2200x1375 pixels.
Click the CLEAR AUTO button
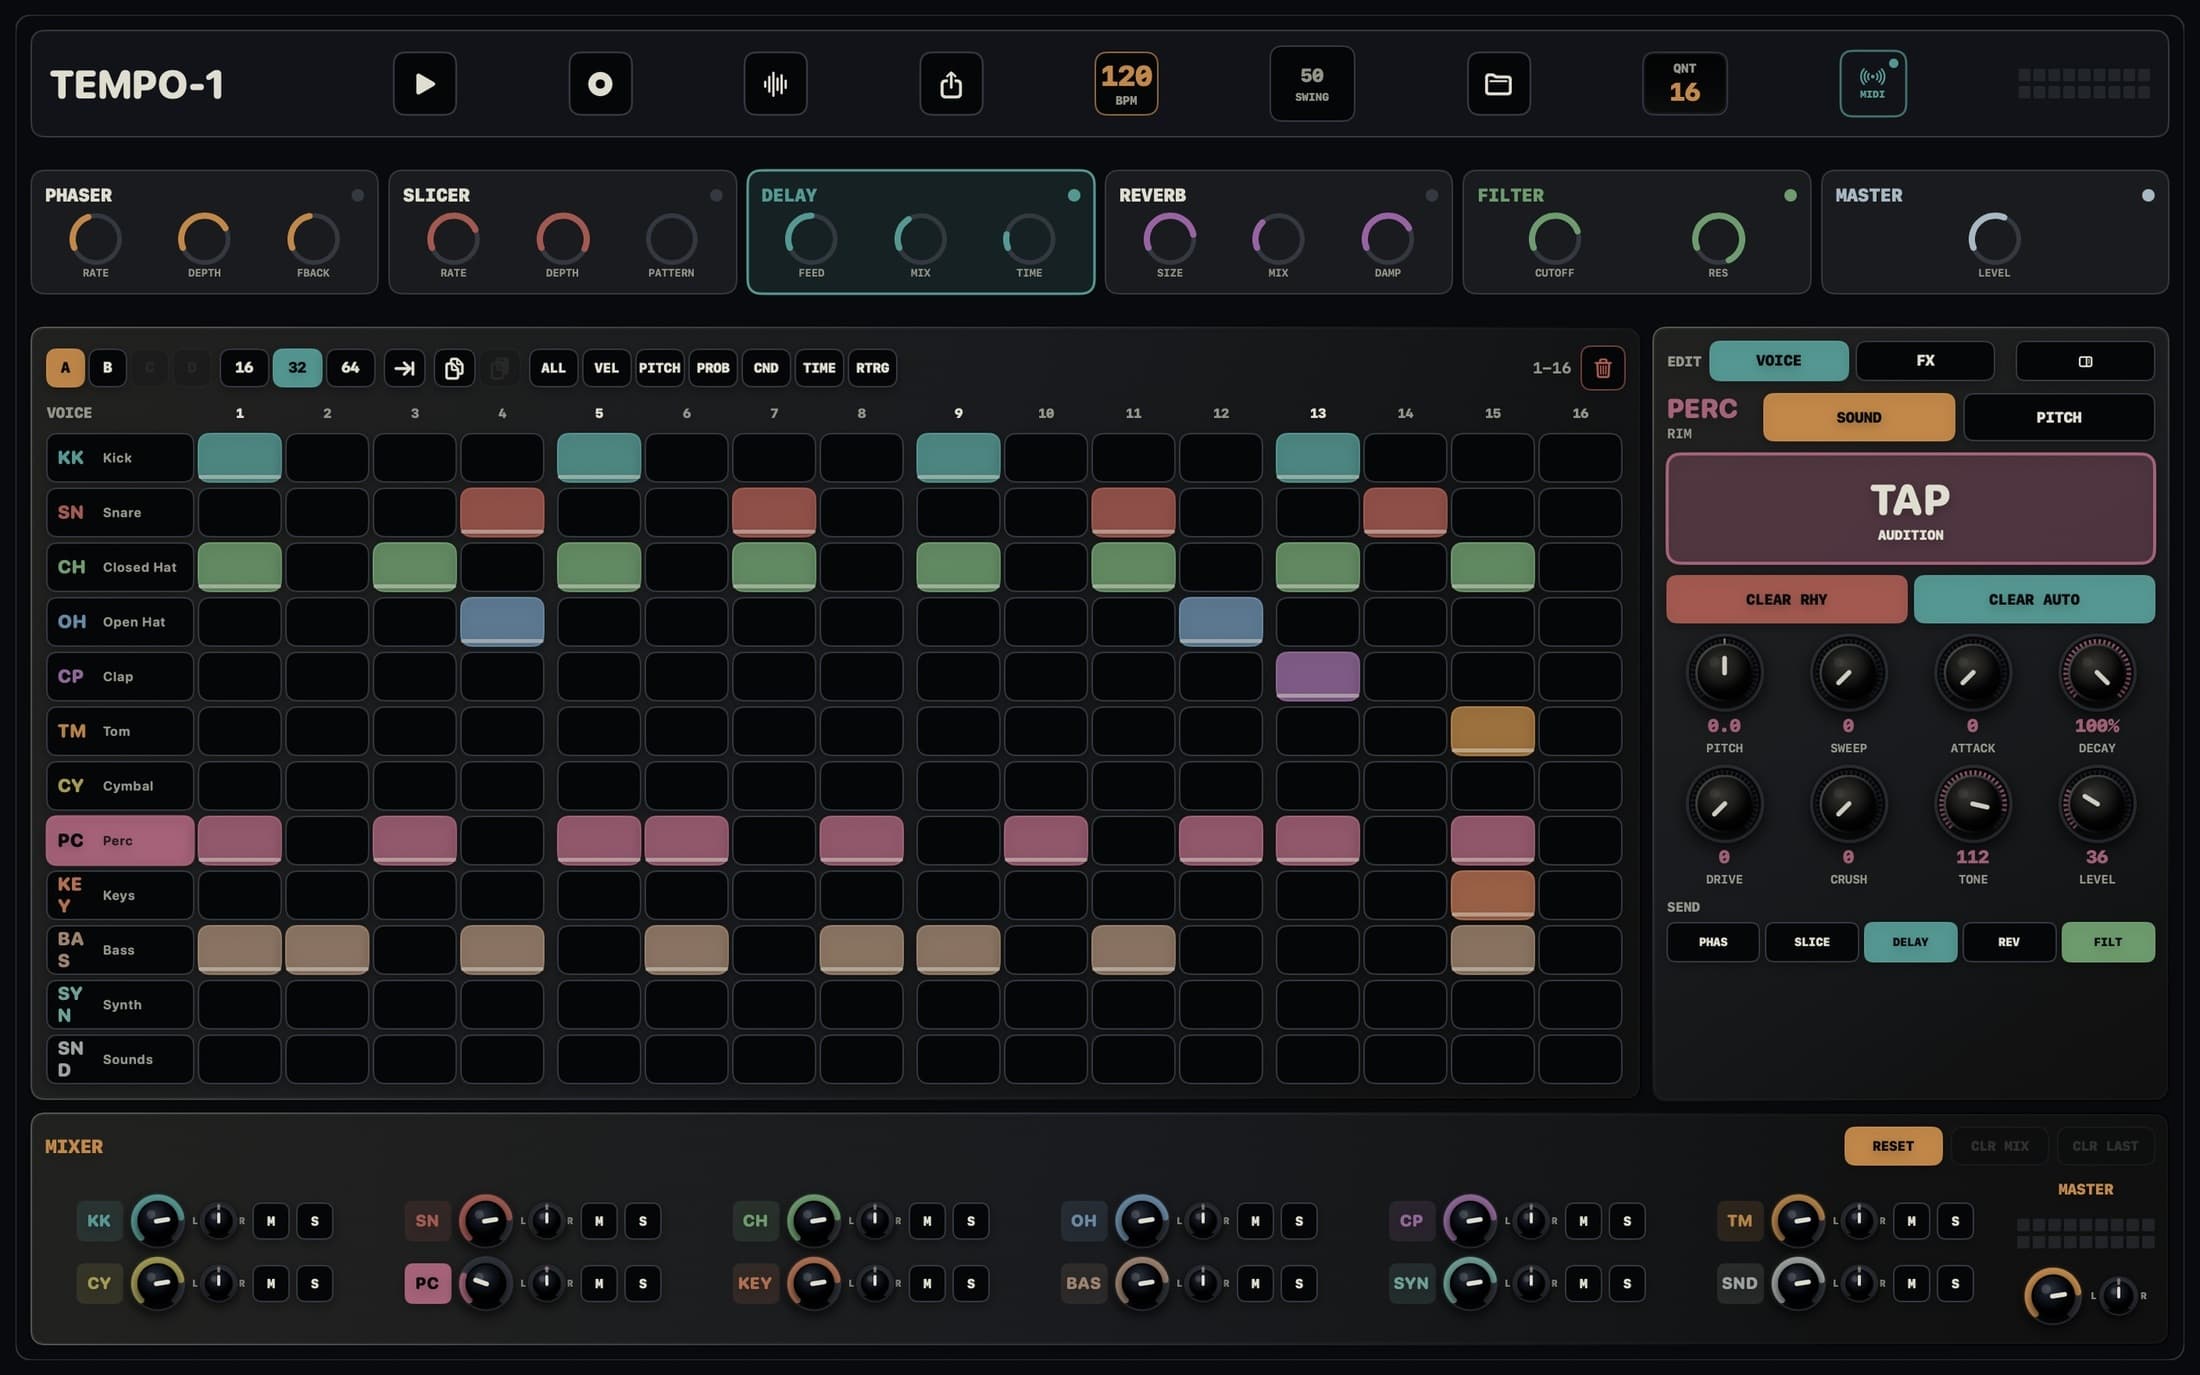[2034, 600]
